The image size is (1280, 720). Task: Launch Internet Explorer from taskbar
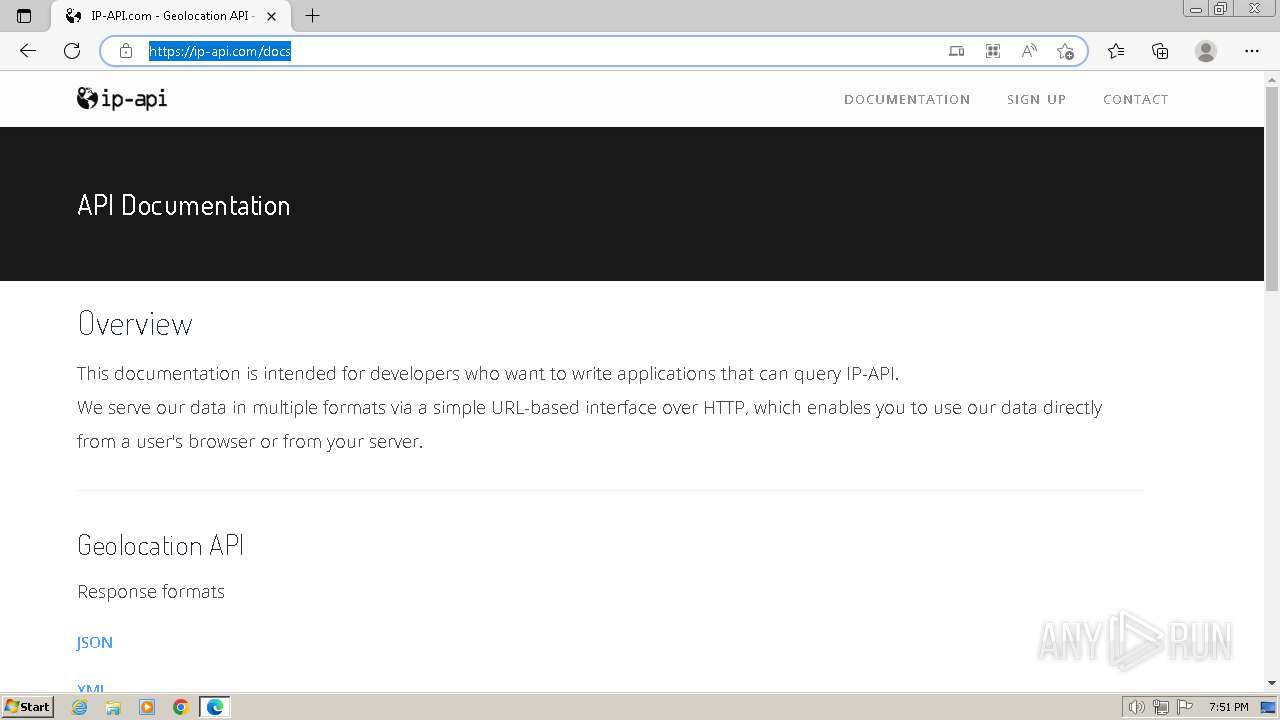coord(80,707)
